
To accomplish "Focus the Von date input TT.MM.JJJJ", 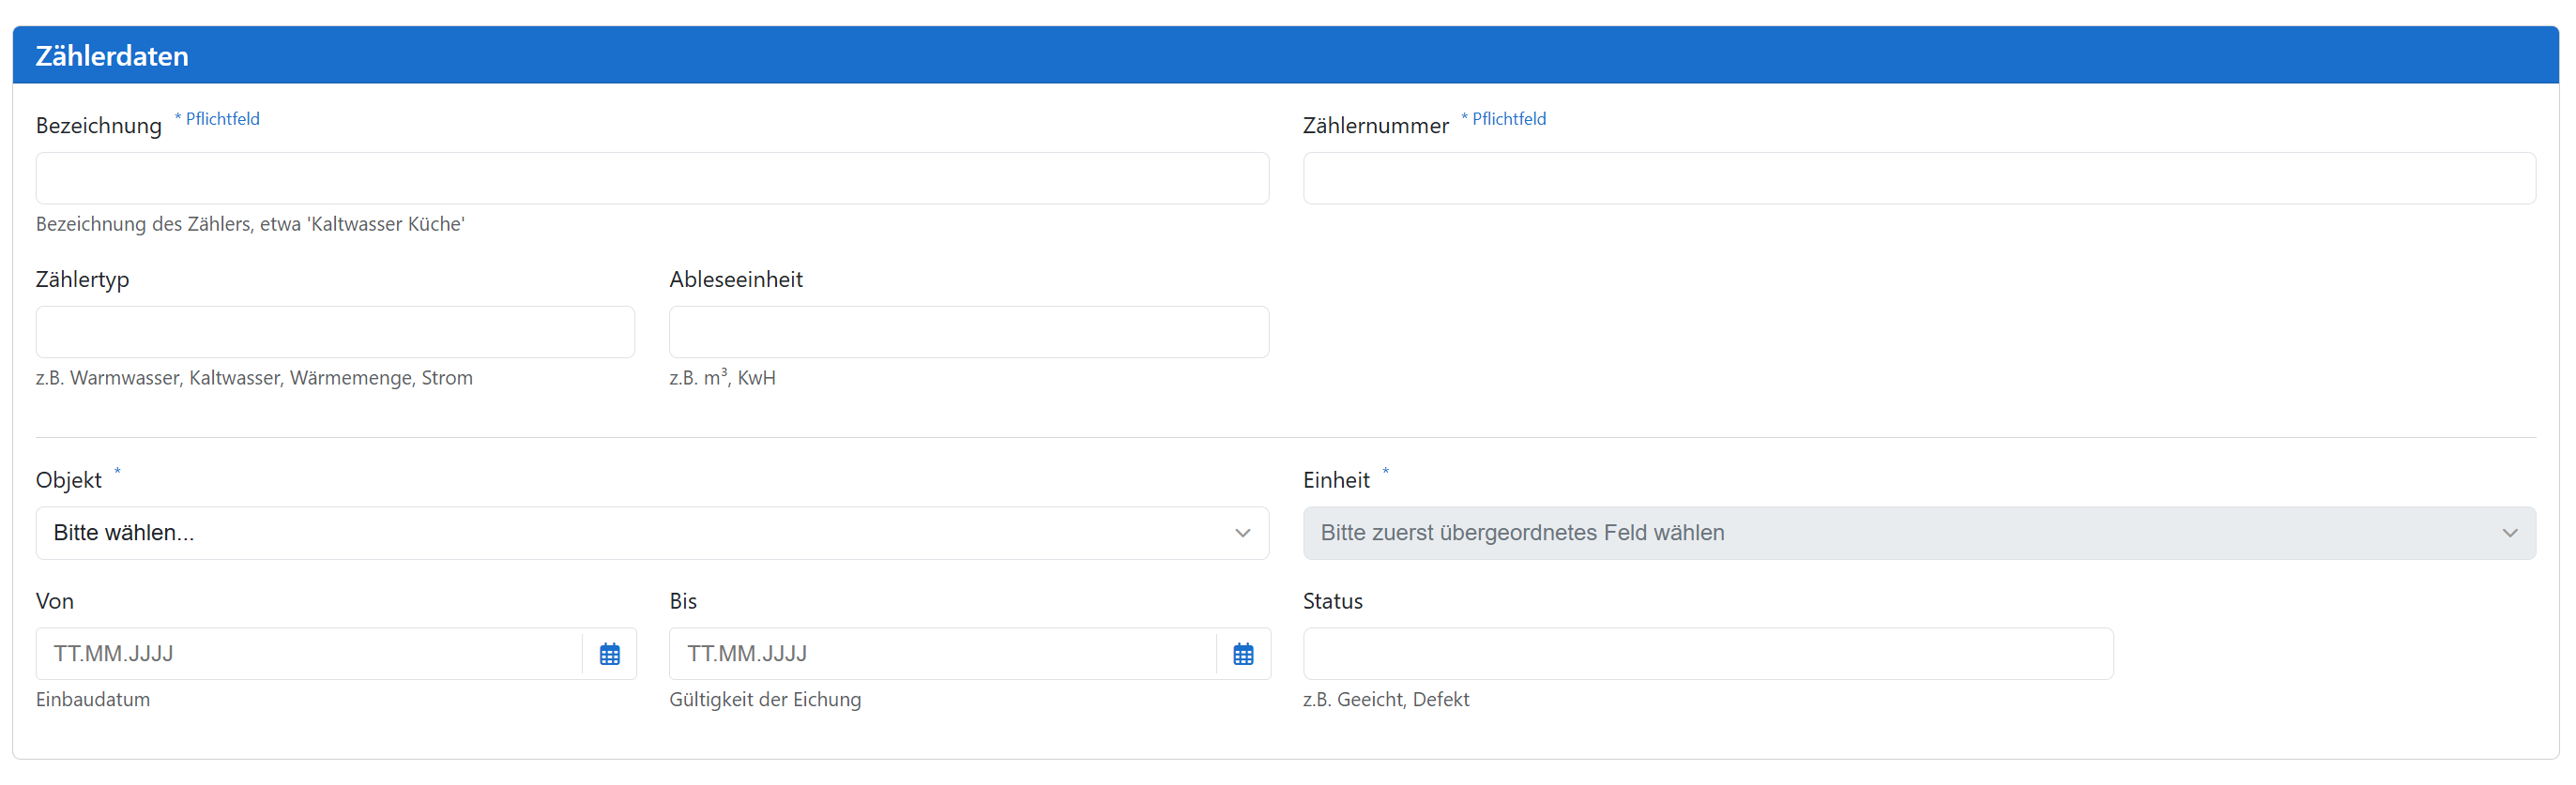I will click(308, 654).
